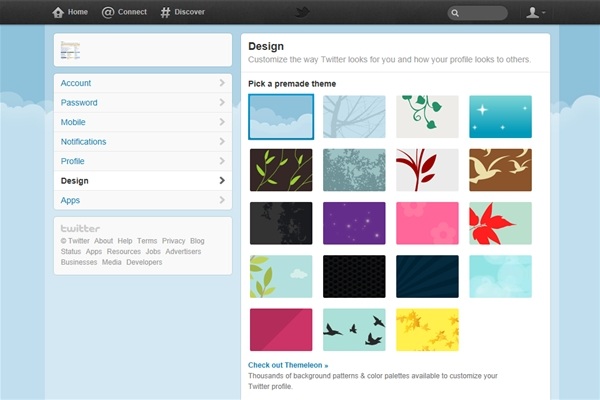The height and width of the screenshot is (400, 600).
Task: Click the Advertisers footer link
Action: coord(183,251)
